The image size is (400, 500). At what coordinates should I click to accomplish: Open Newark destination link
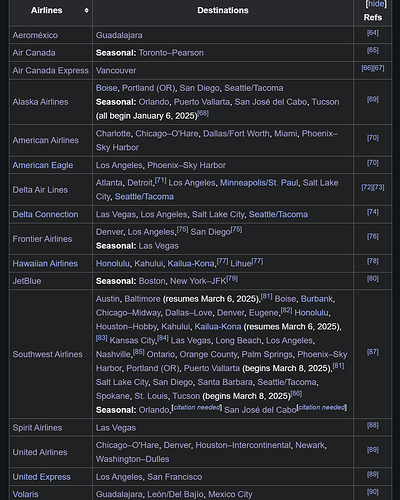[310, 445]
